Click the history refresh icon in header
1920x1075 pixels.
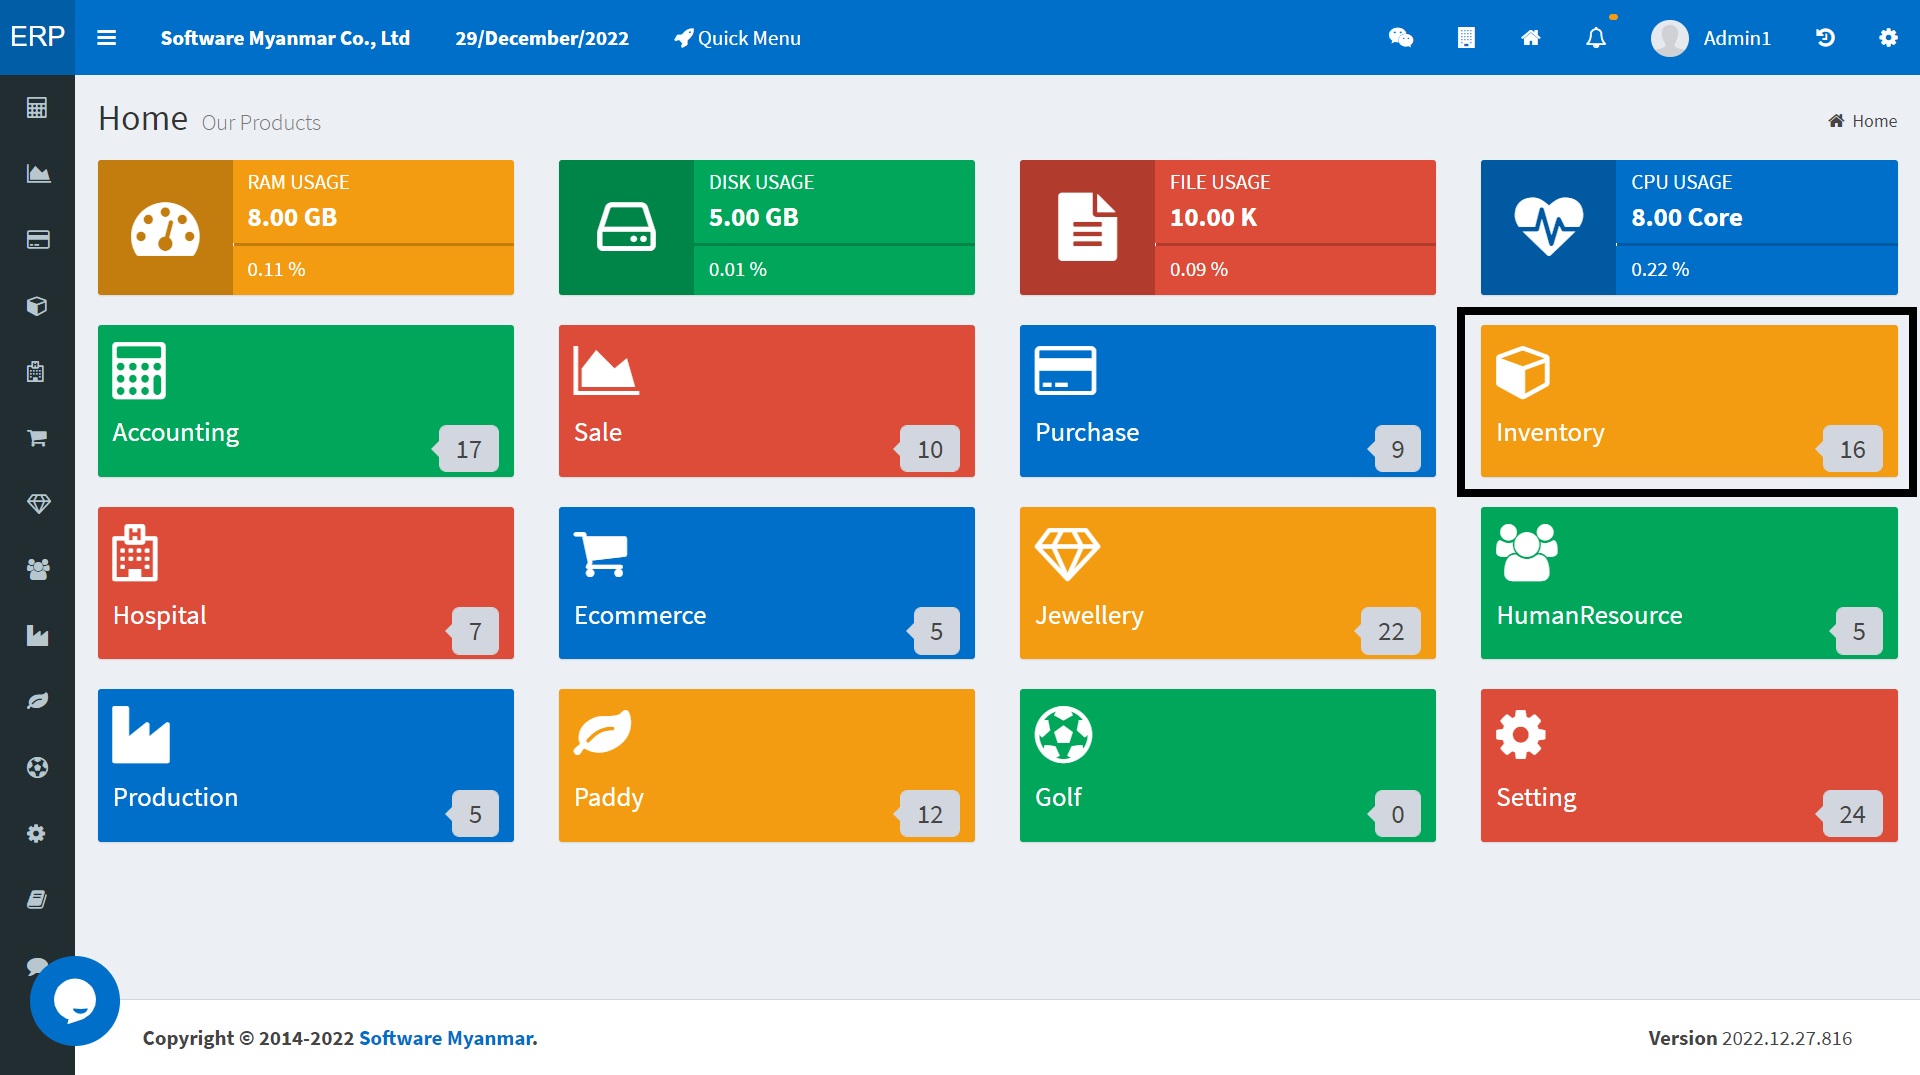(1825, 38)
